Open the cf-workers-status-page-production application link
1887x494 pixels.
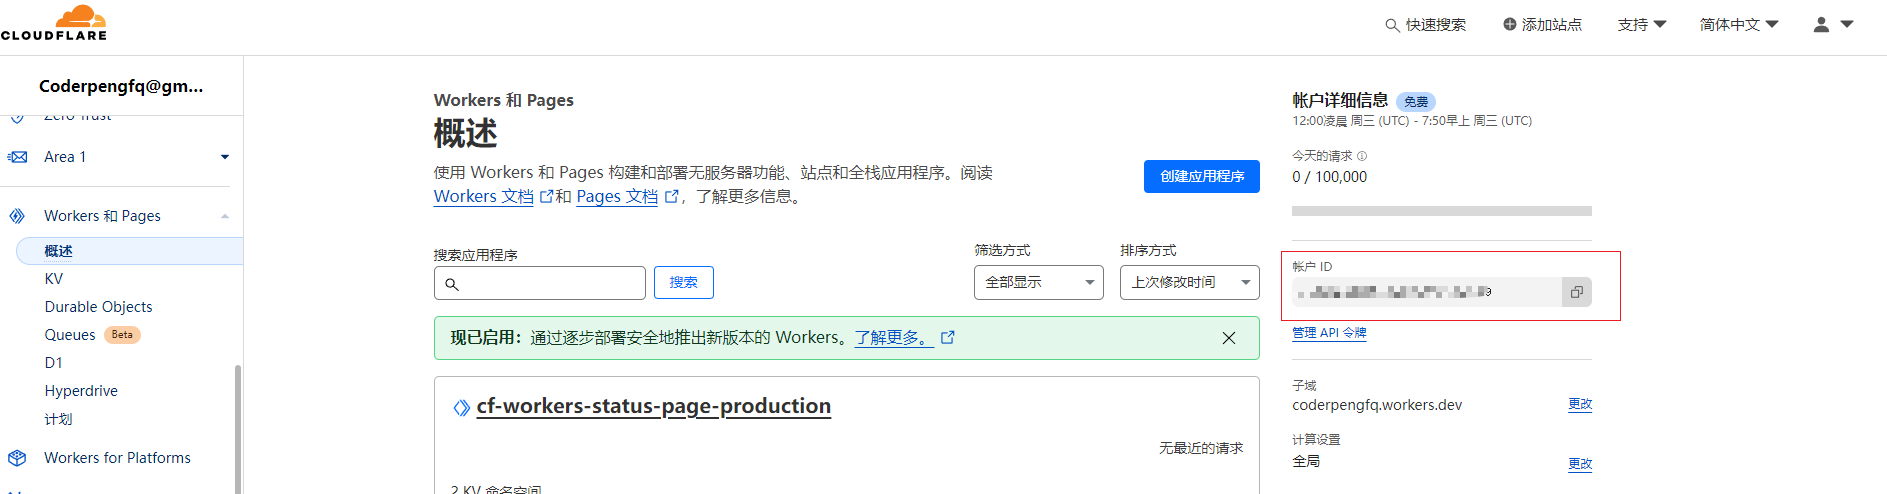click(654, 406)
